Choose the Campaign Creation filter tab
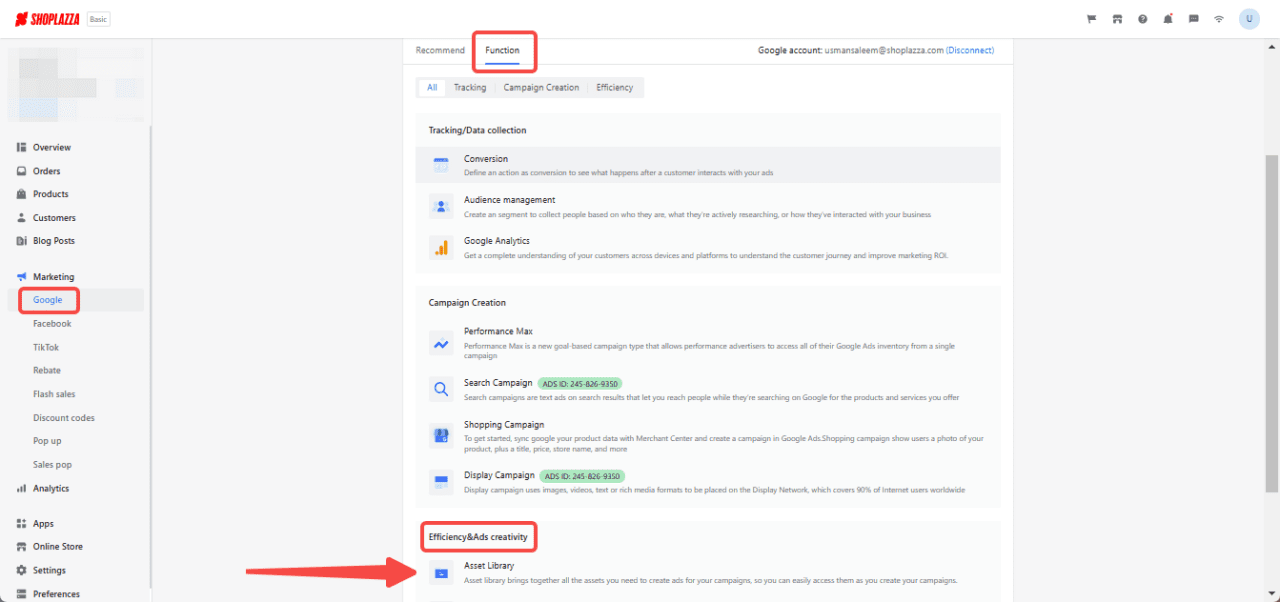 coord(541,88)
